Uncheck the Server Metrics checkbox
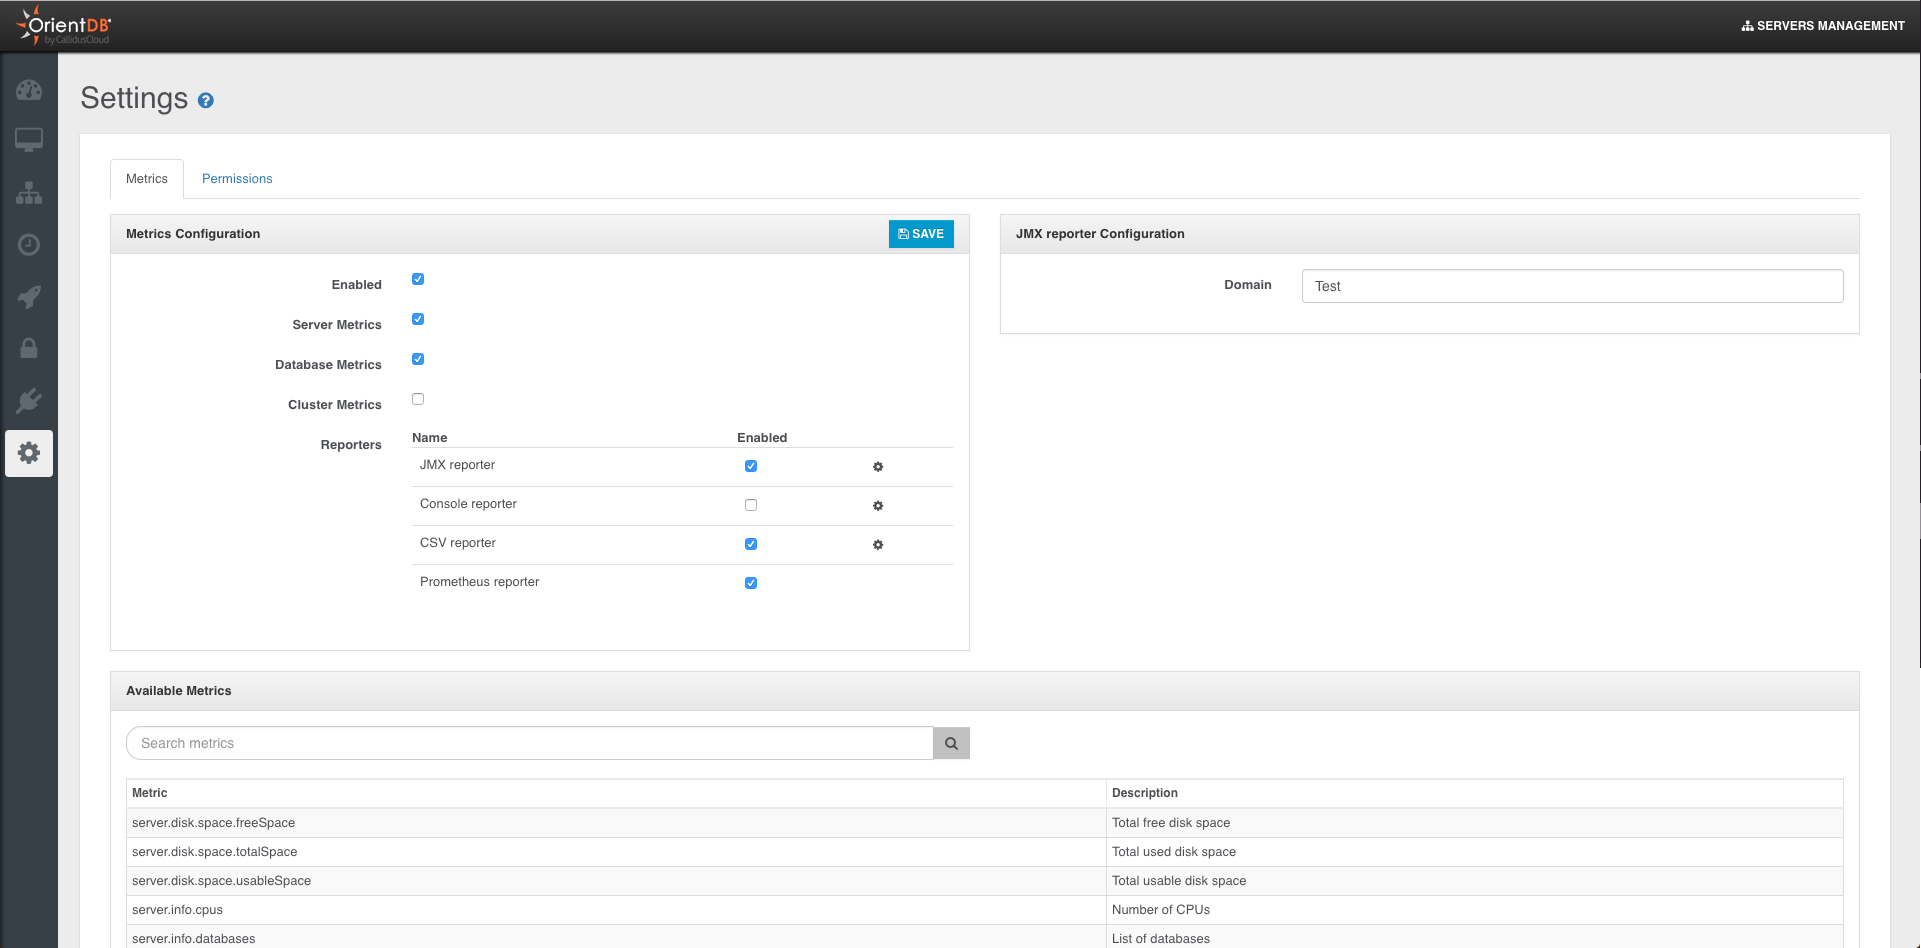The image size is (1921, 948). coord(418,319)
